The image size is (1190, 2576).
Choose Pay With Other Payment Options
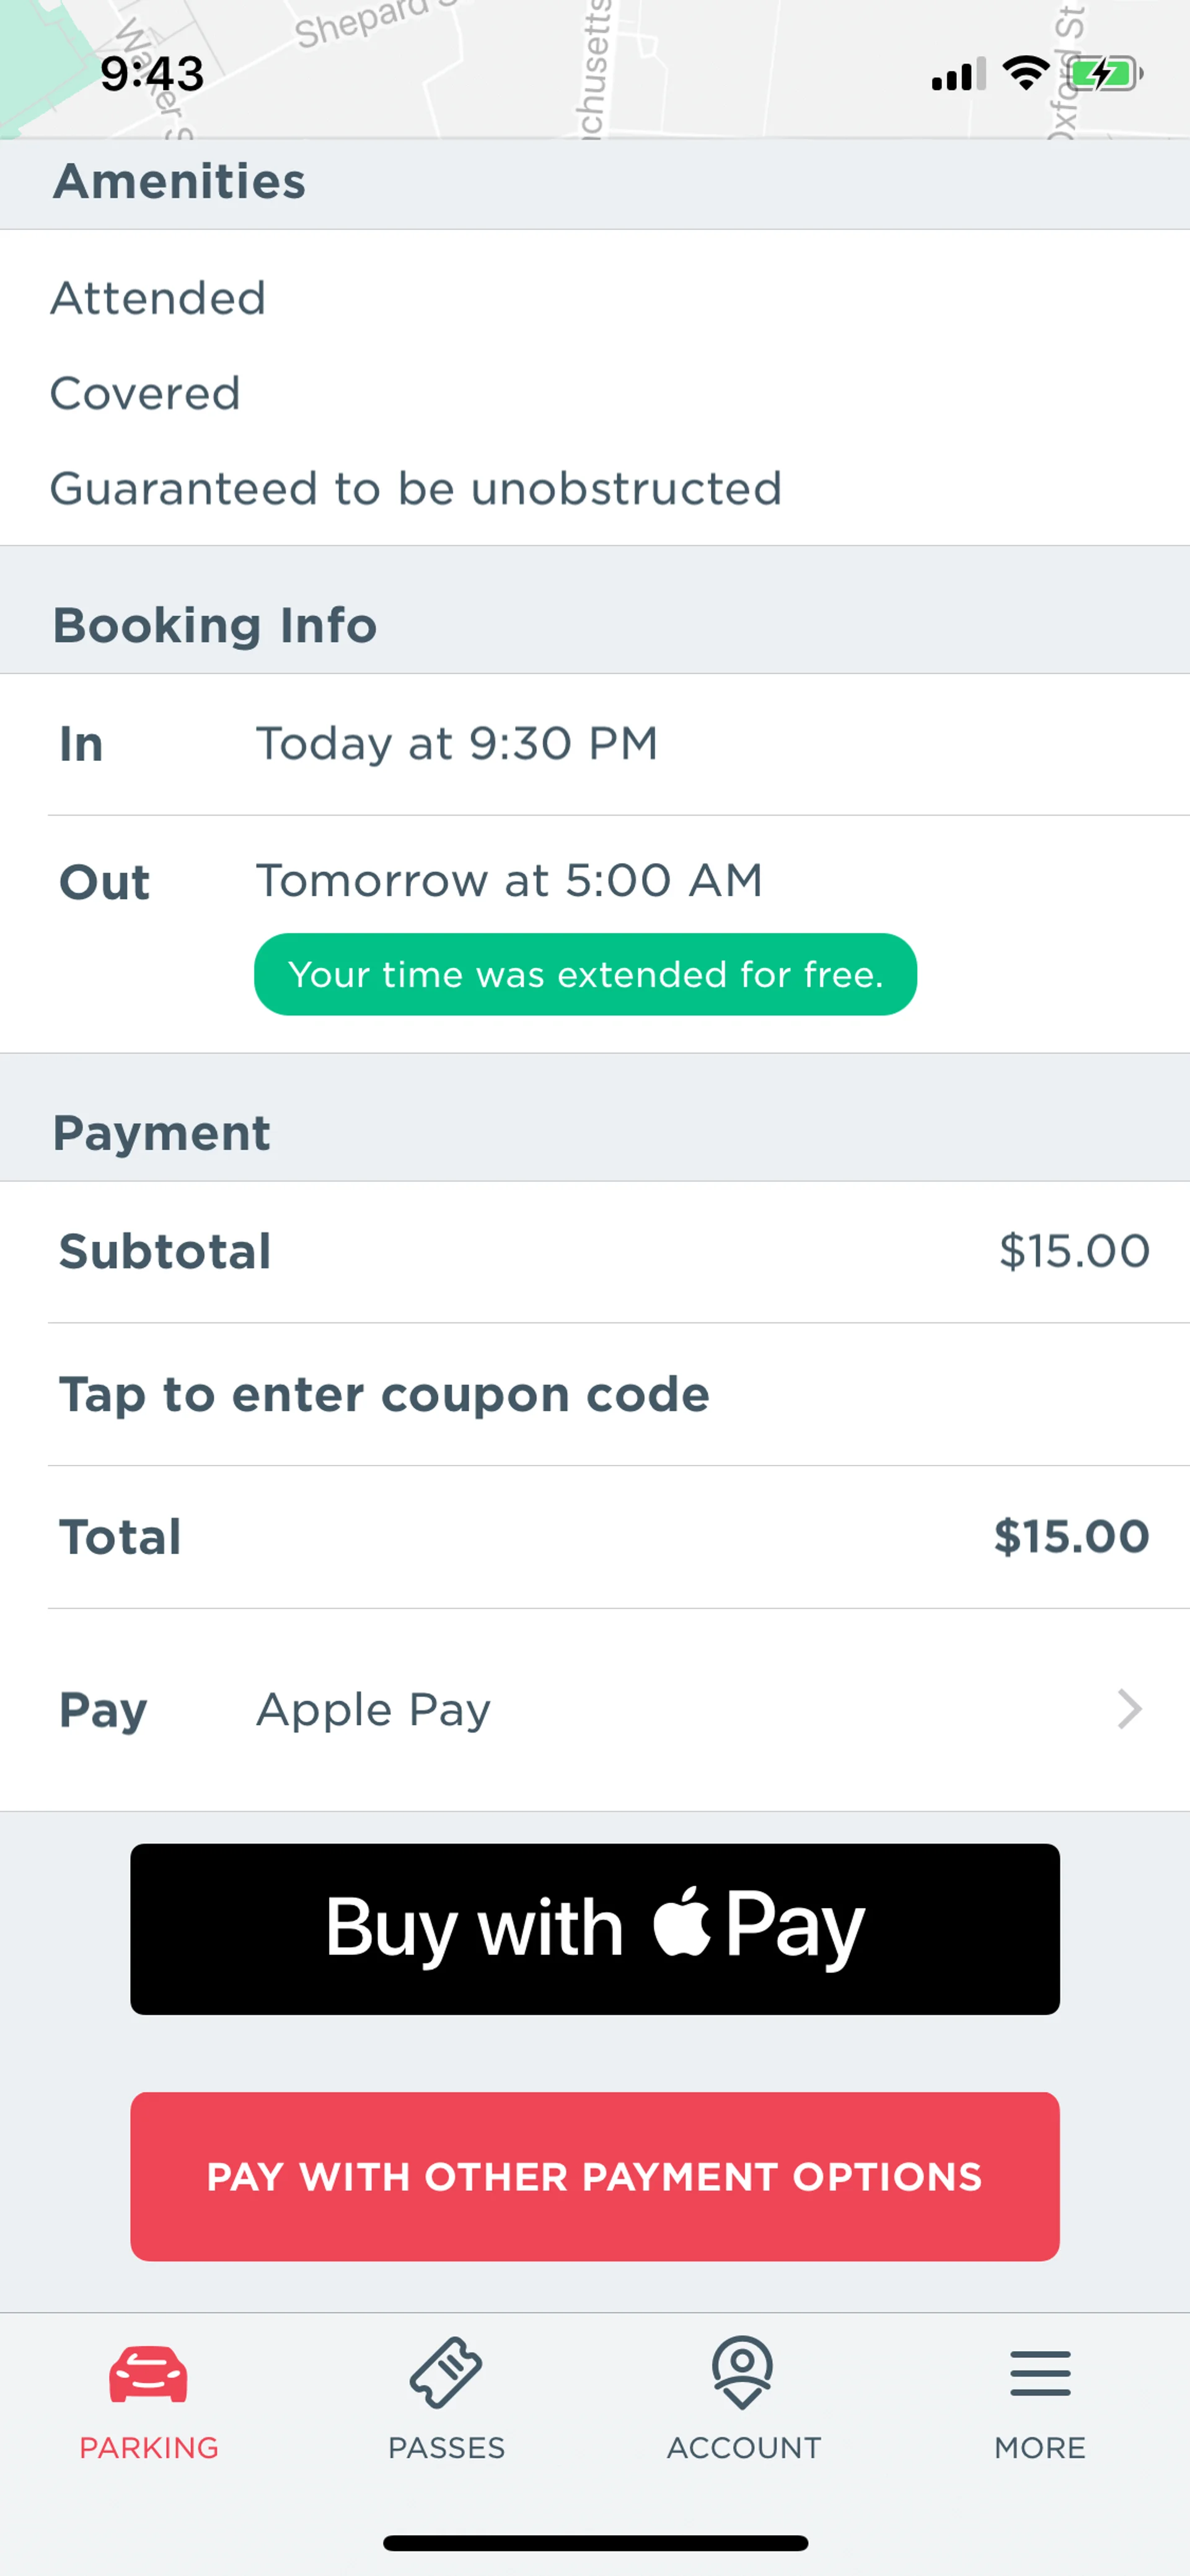click(595, 2176)
